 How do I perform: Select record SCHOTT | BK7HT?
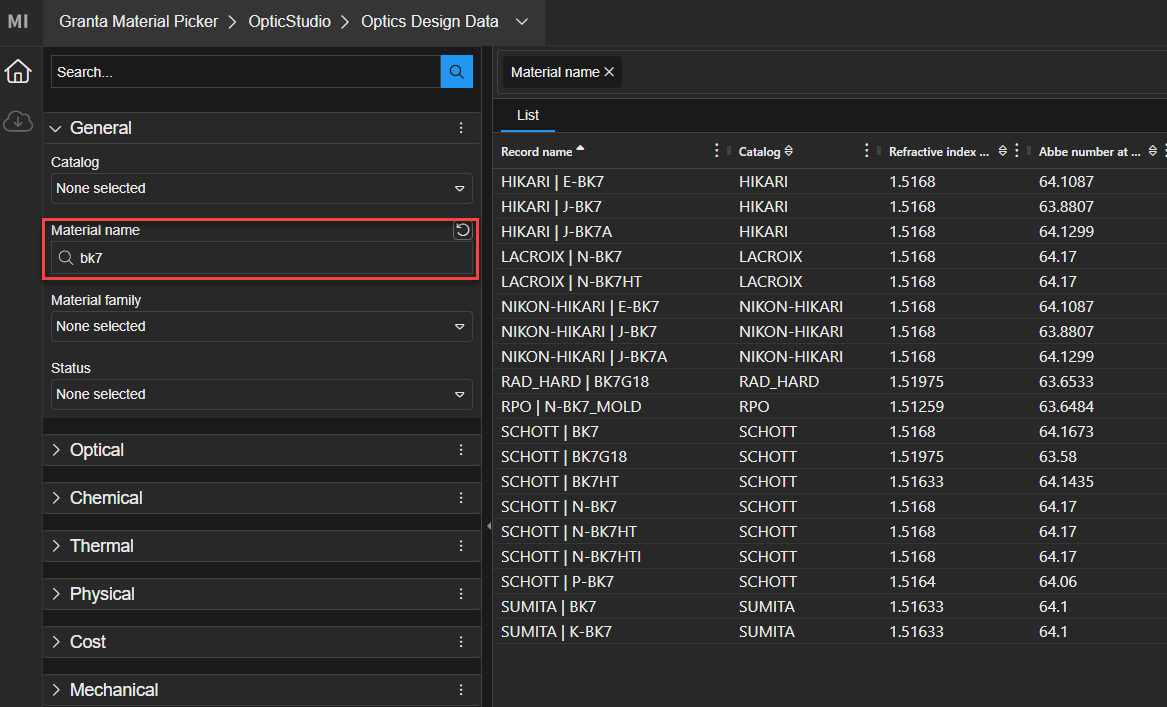(560, 482)
